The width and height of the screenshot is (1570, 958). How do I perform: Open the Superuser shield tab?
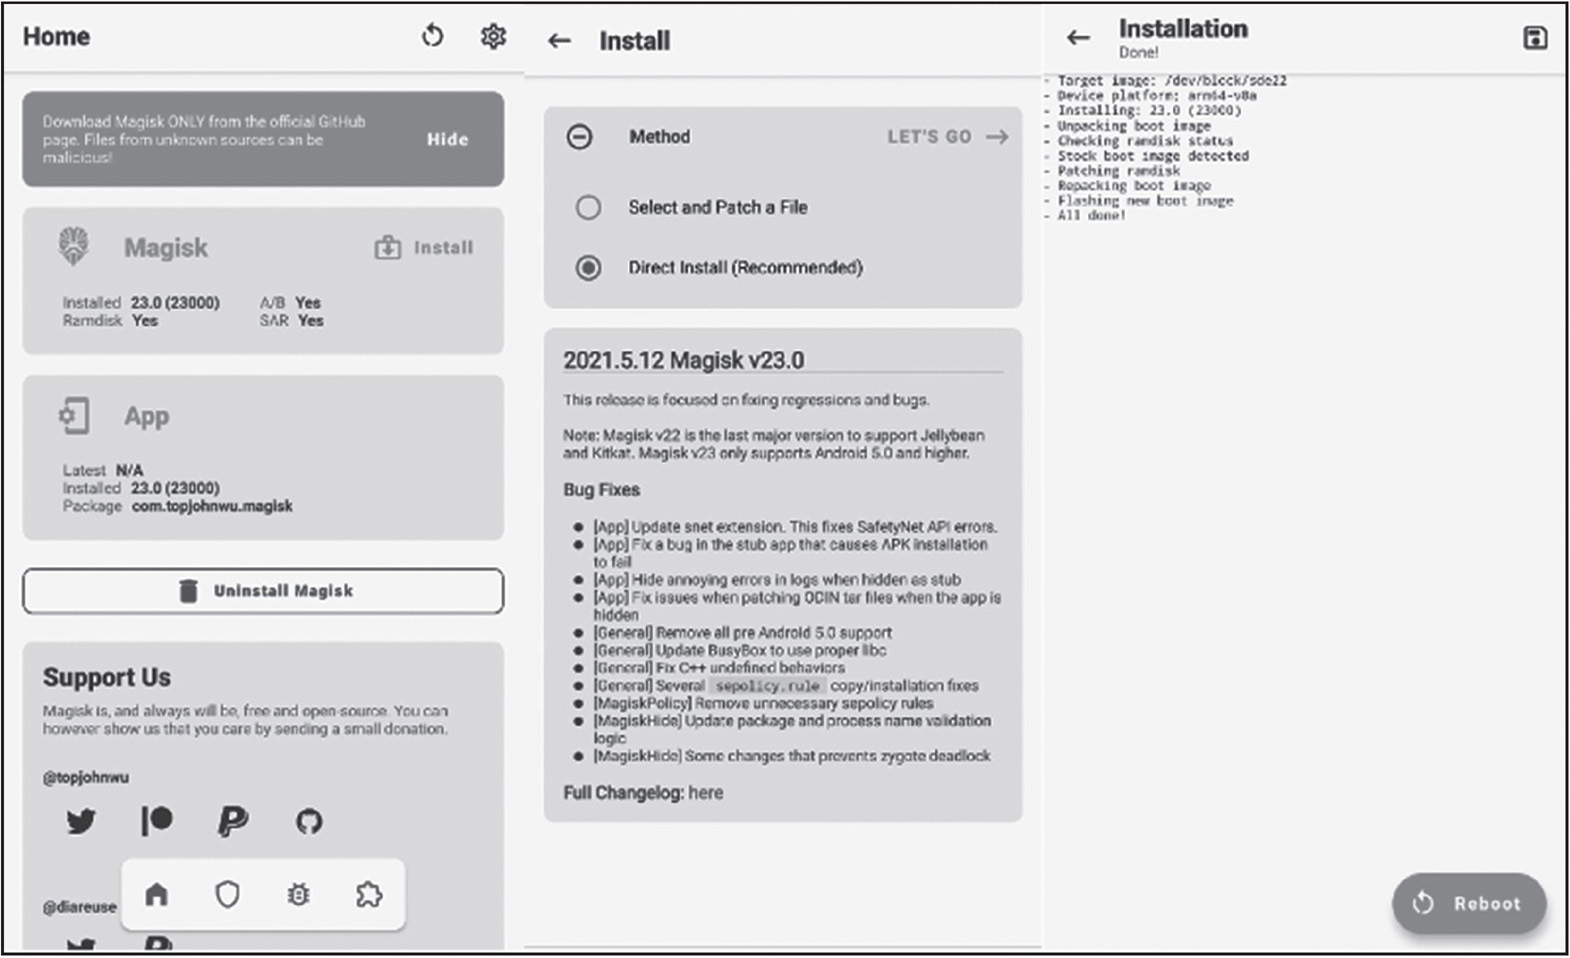coord(228,895)
